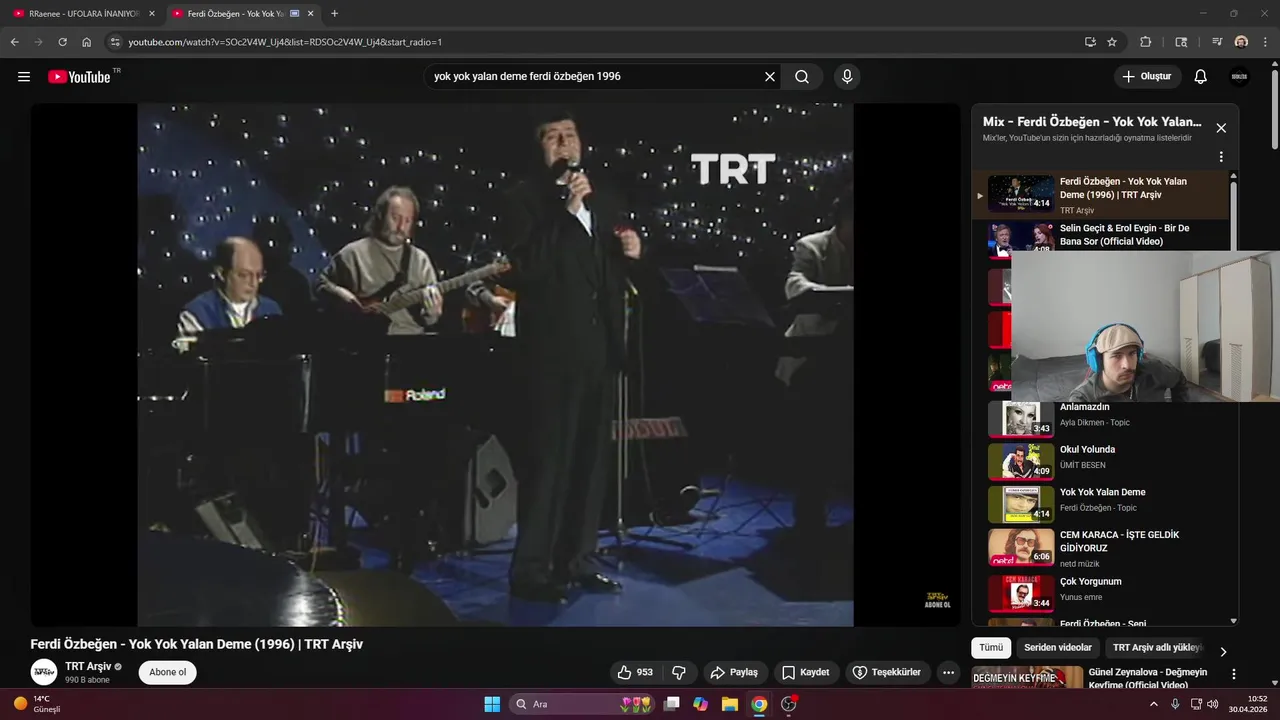
Task: Open the browser home page icon
Action: coord(86,42)
